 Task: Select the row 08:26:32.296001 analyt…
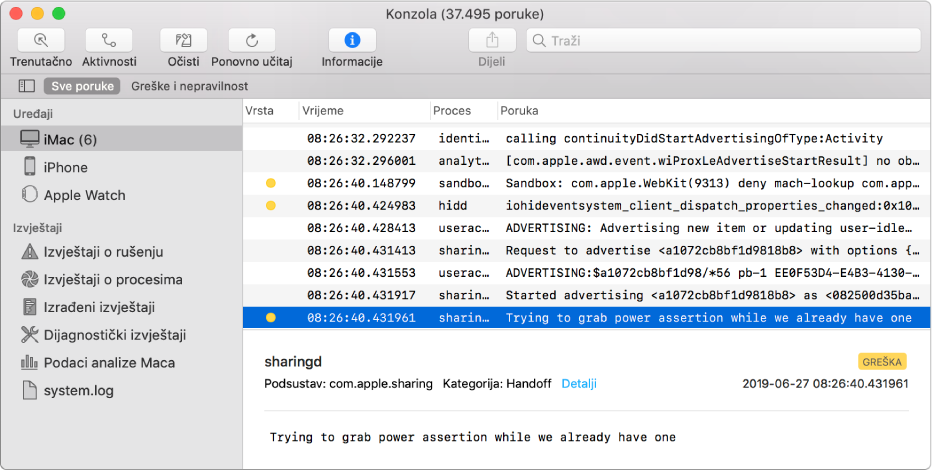(586, 161)
